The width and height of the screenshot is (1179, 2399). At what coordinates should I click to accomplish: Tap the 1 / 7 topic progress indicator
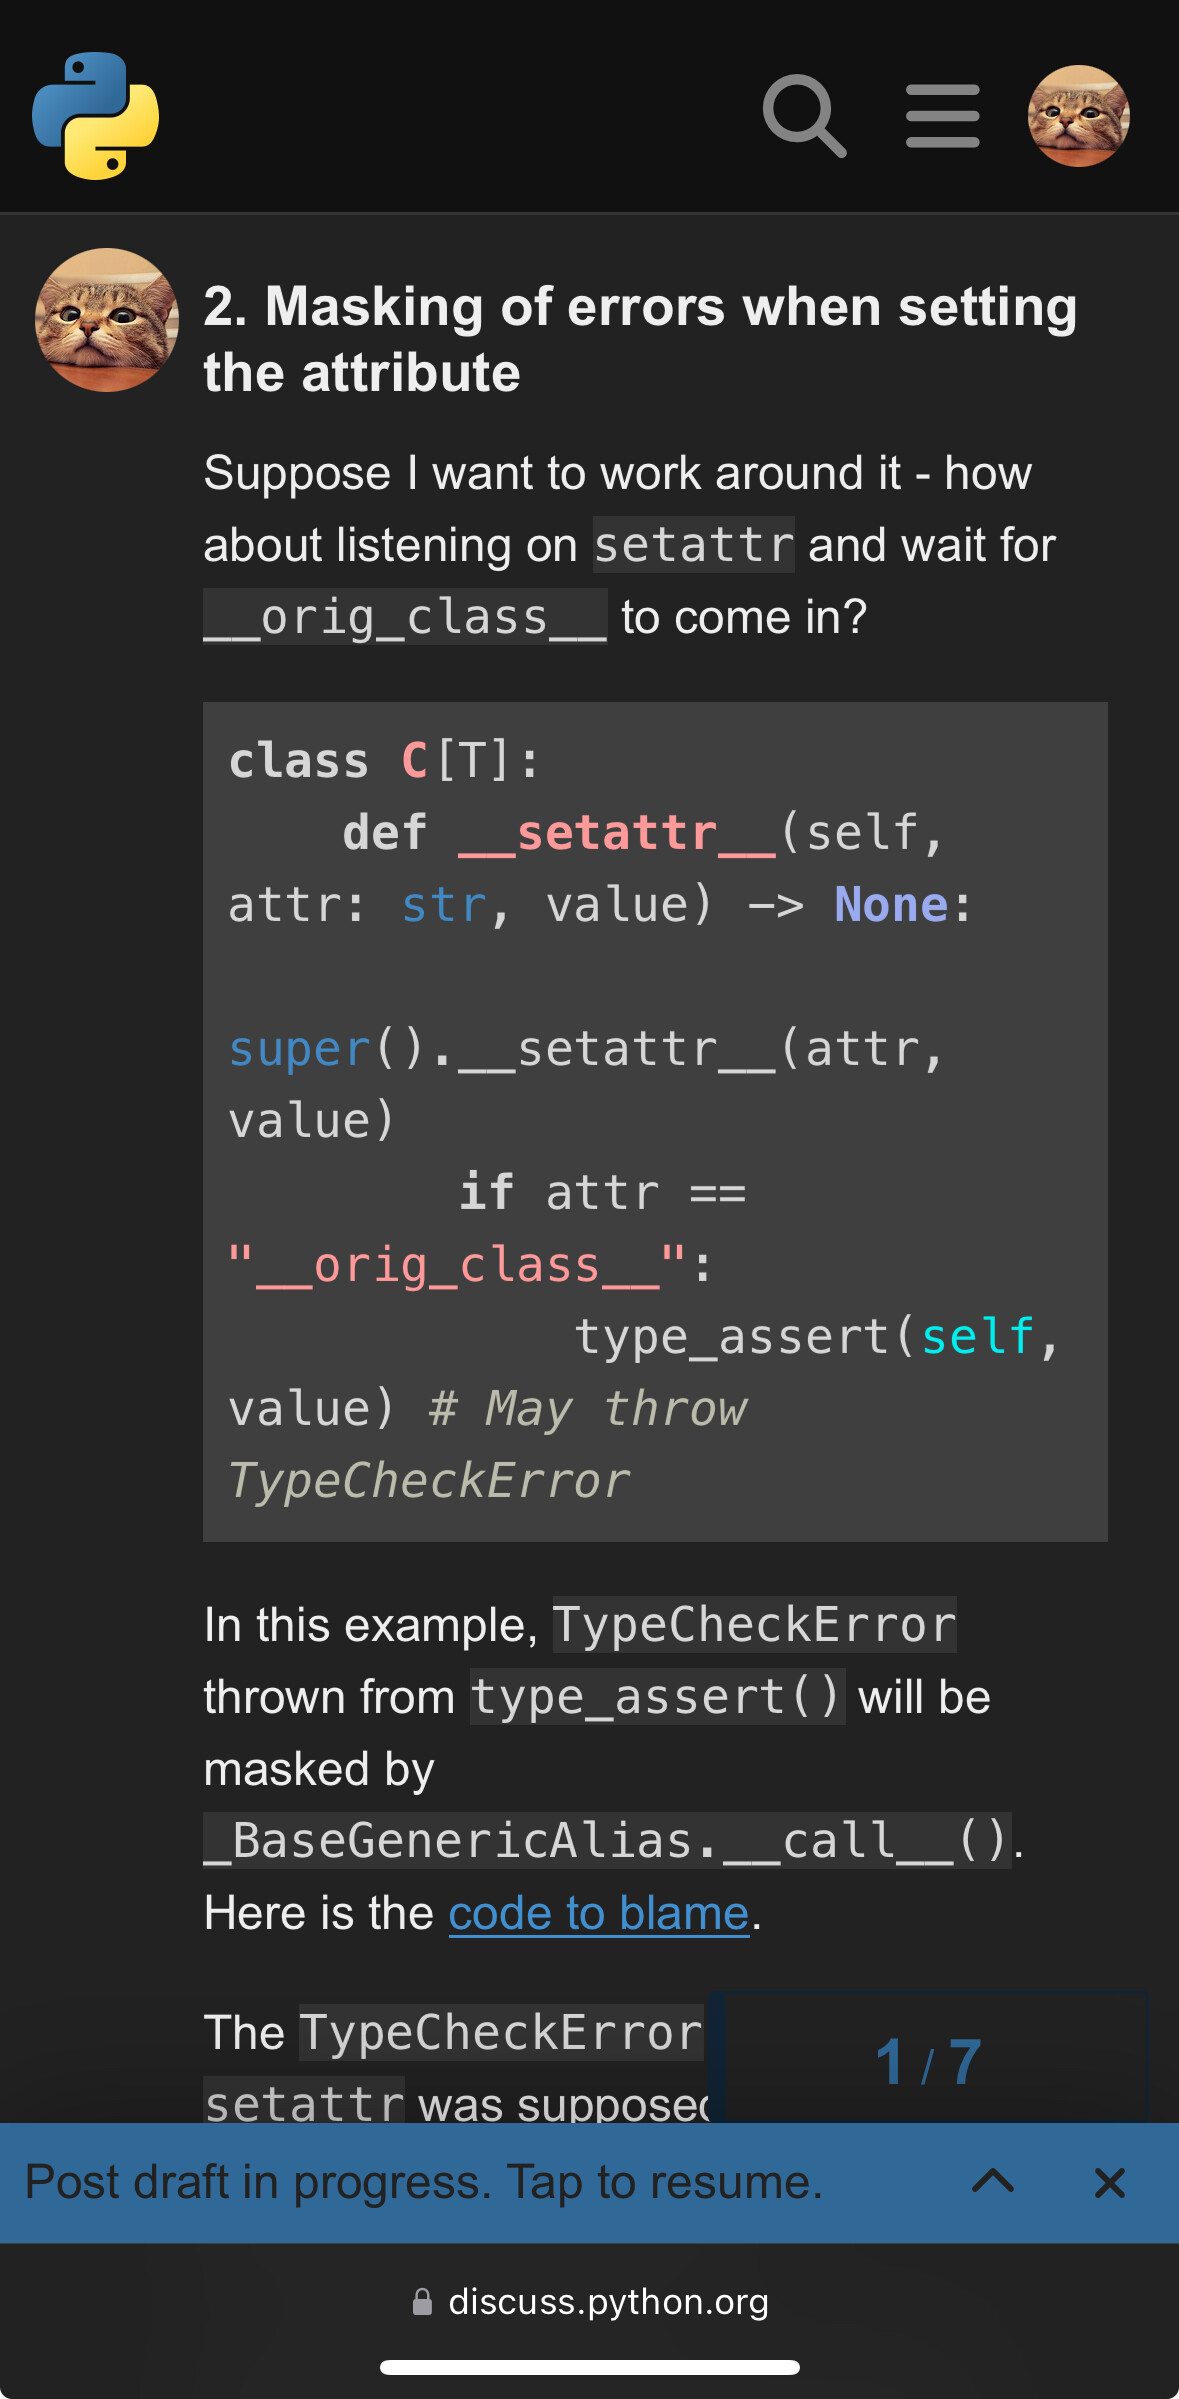(x=928, y=2062)
